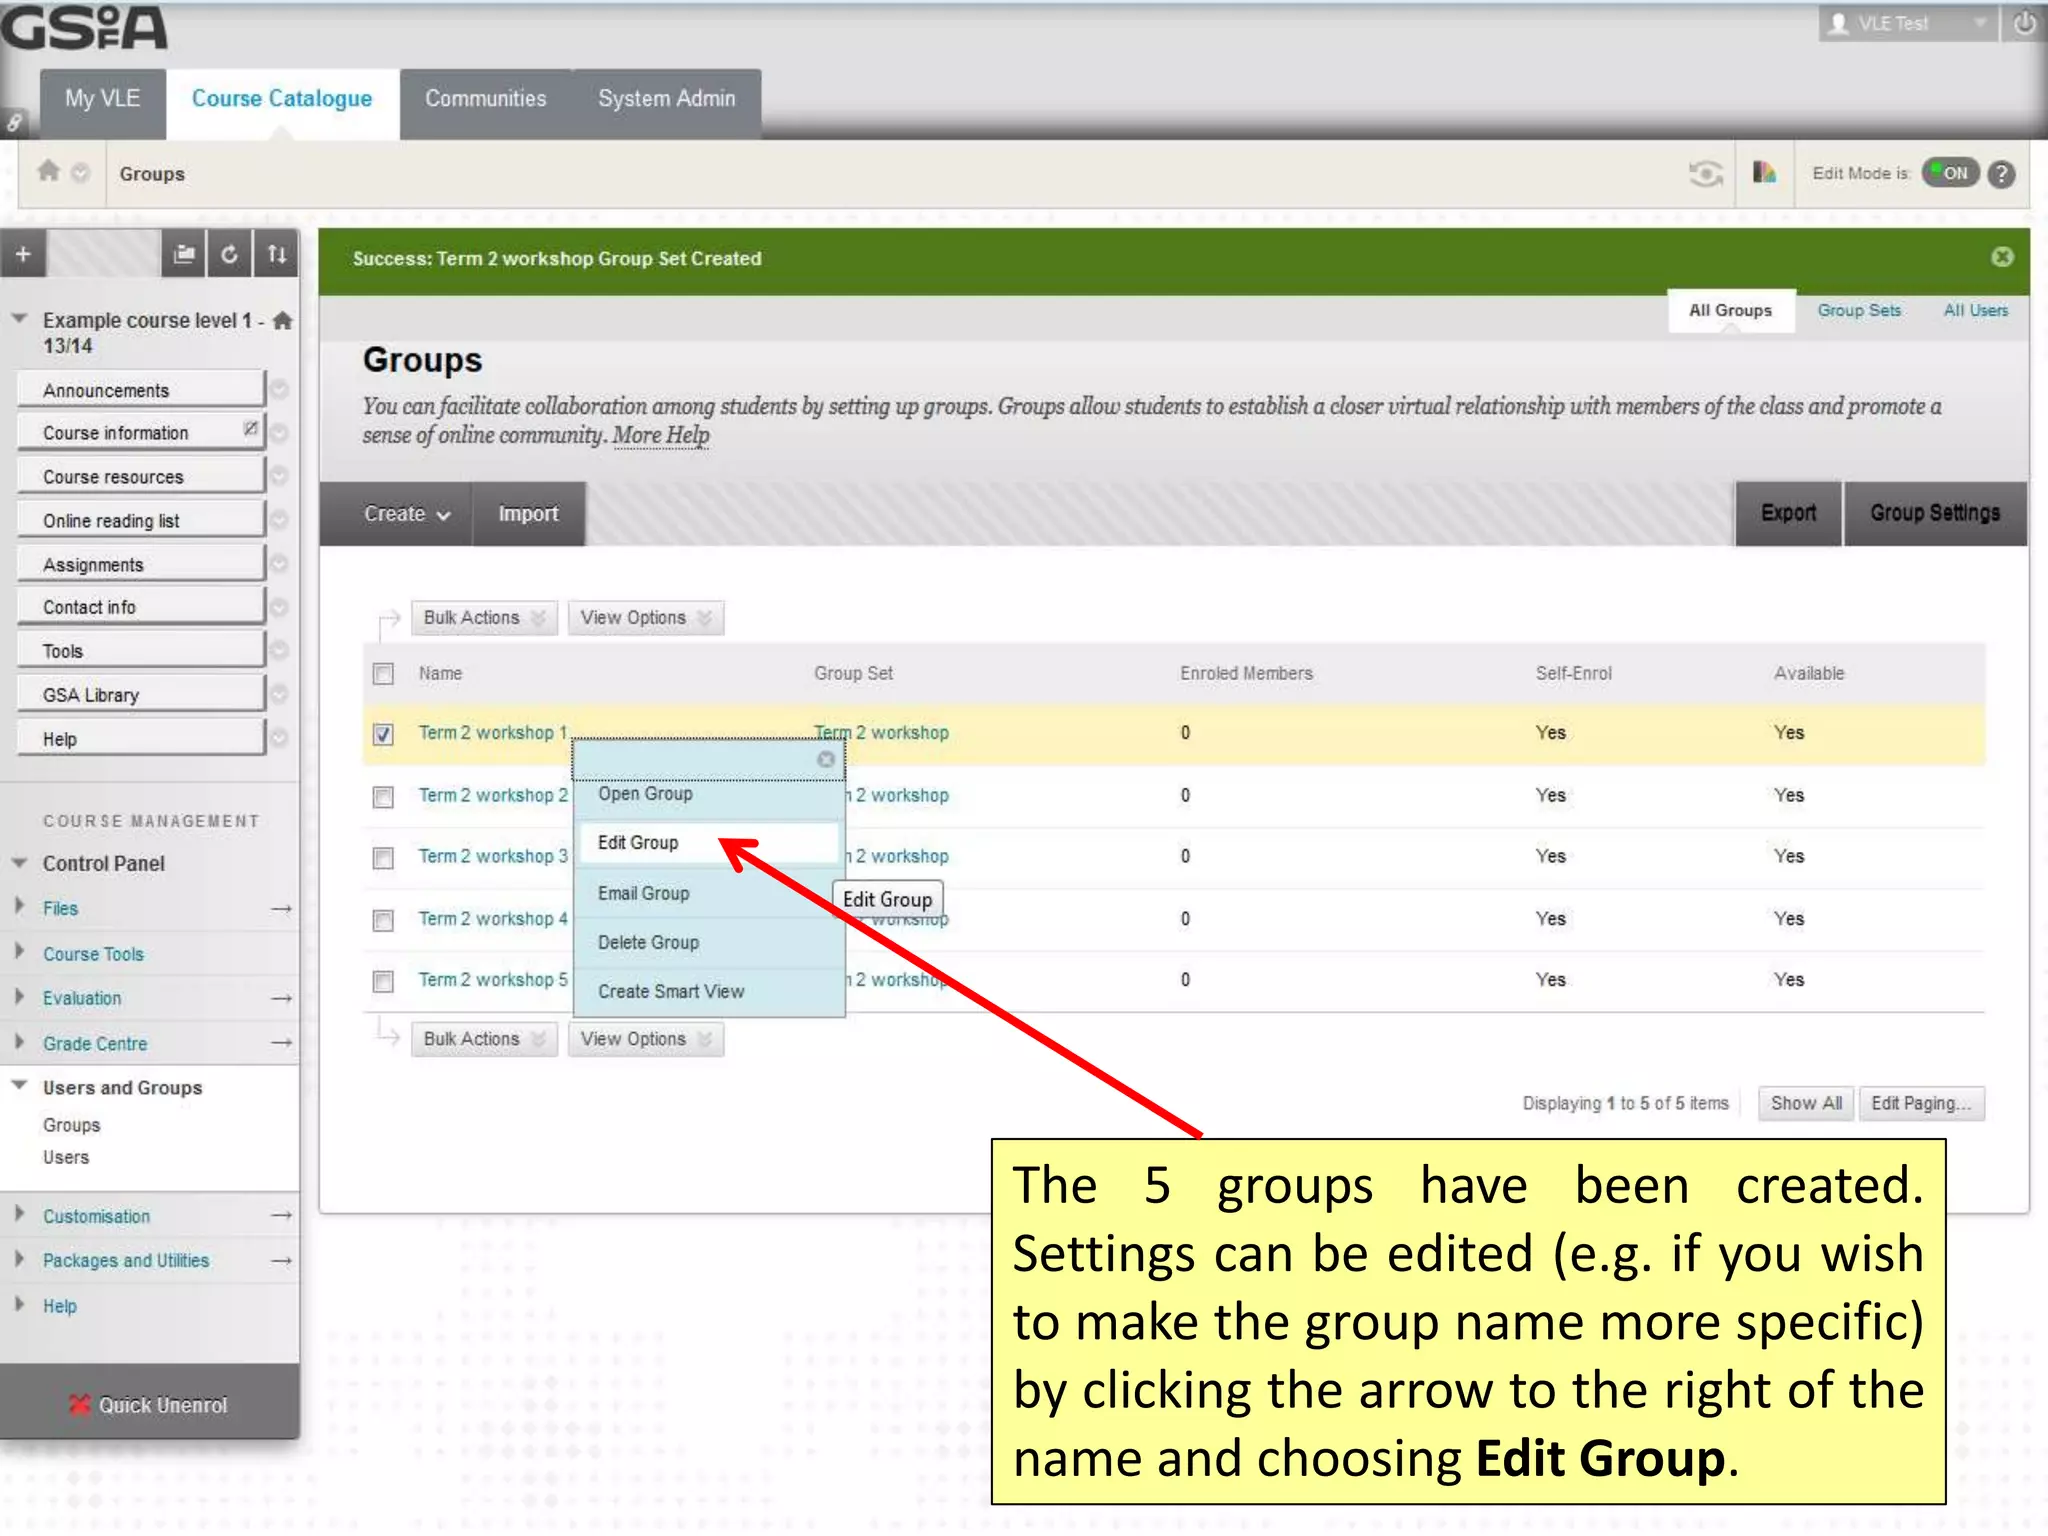Switch to the Group Sets tab
Viewport: 2048px width, 1536px height.
coord(1858,311)
